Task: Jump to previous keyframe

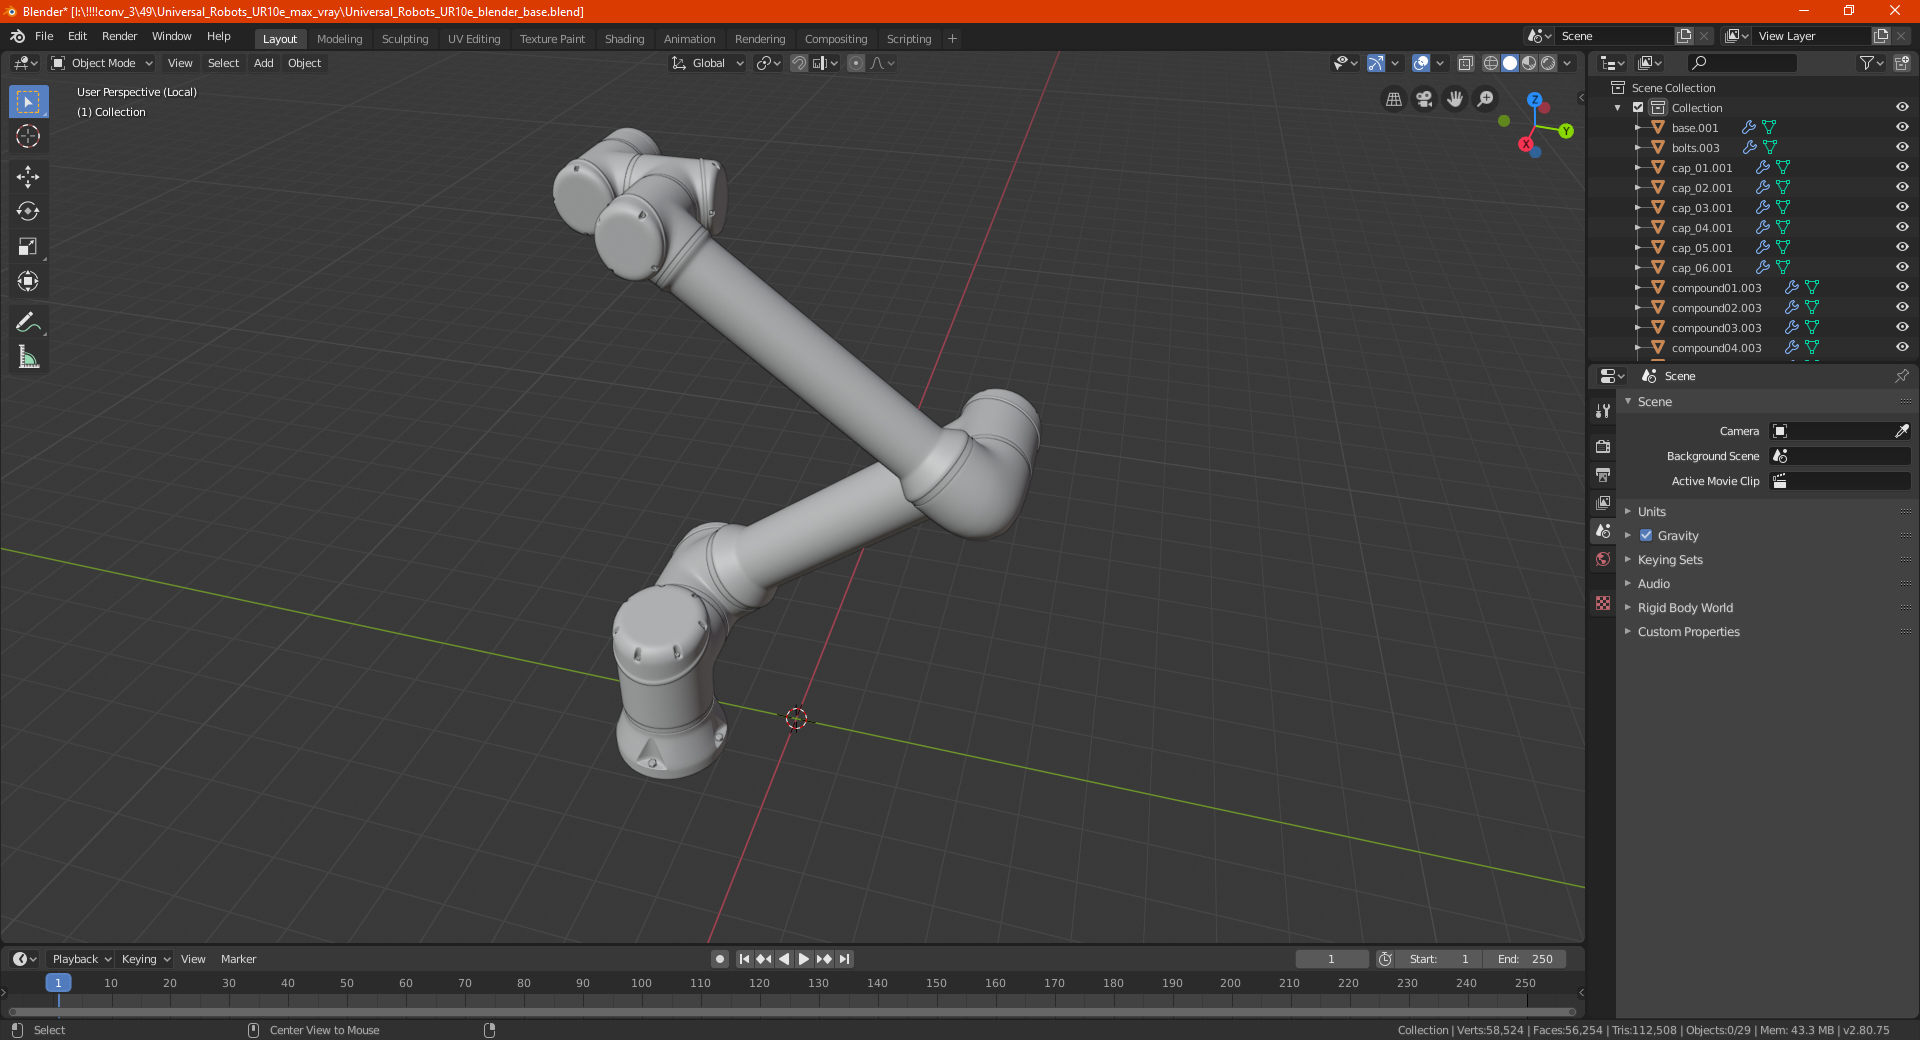Action: (x=764, y=959)
